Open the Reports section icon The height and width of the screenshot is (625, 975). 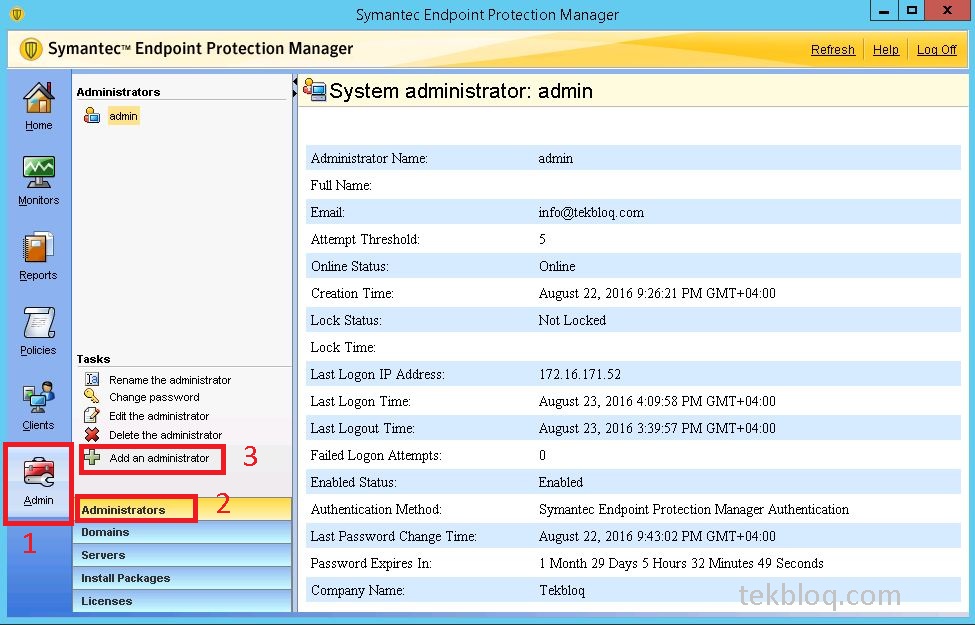39,248
